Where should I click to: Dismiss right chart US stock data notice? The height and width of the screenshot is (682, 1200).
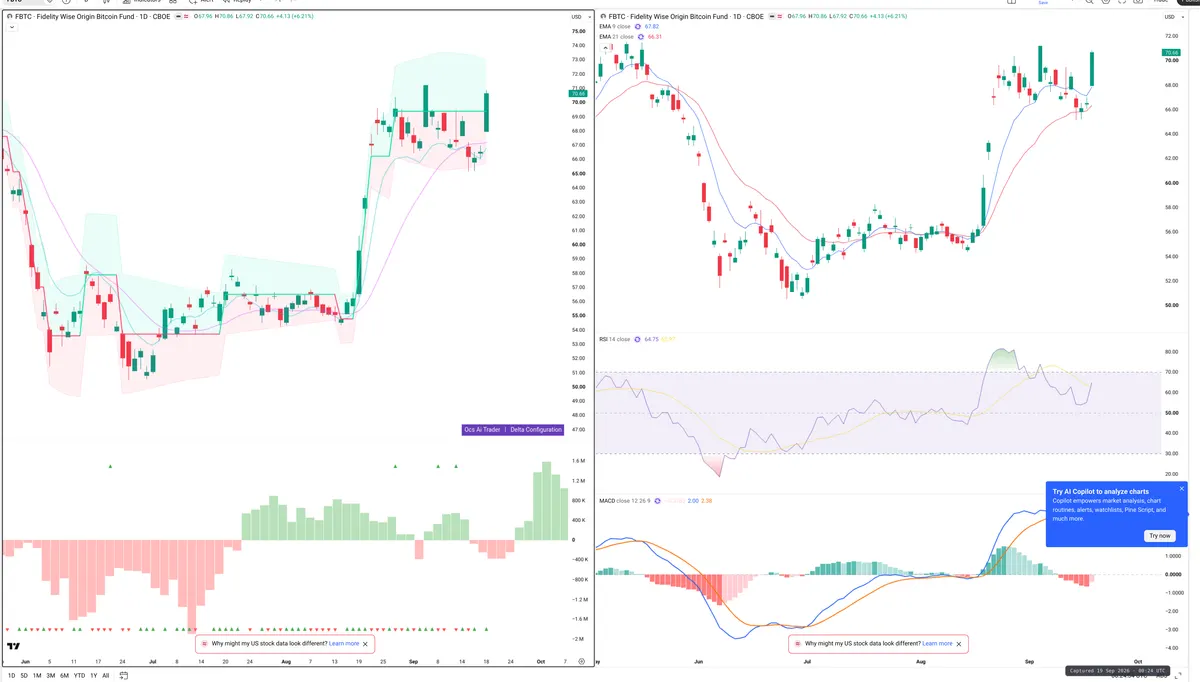[x=959, y=644]
